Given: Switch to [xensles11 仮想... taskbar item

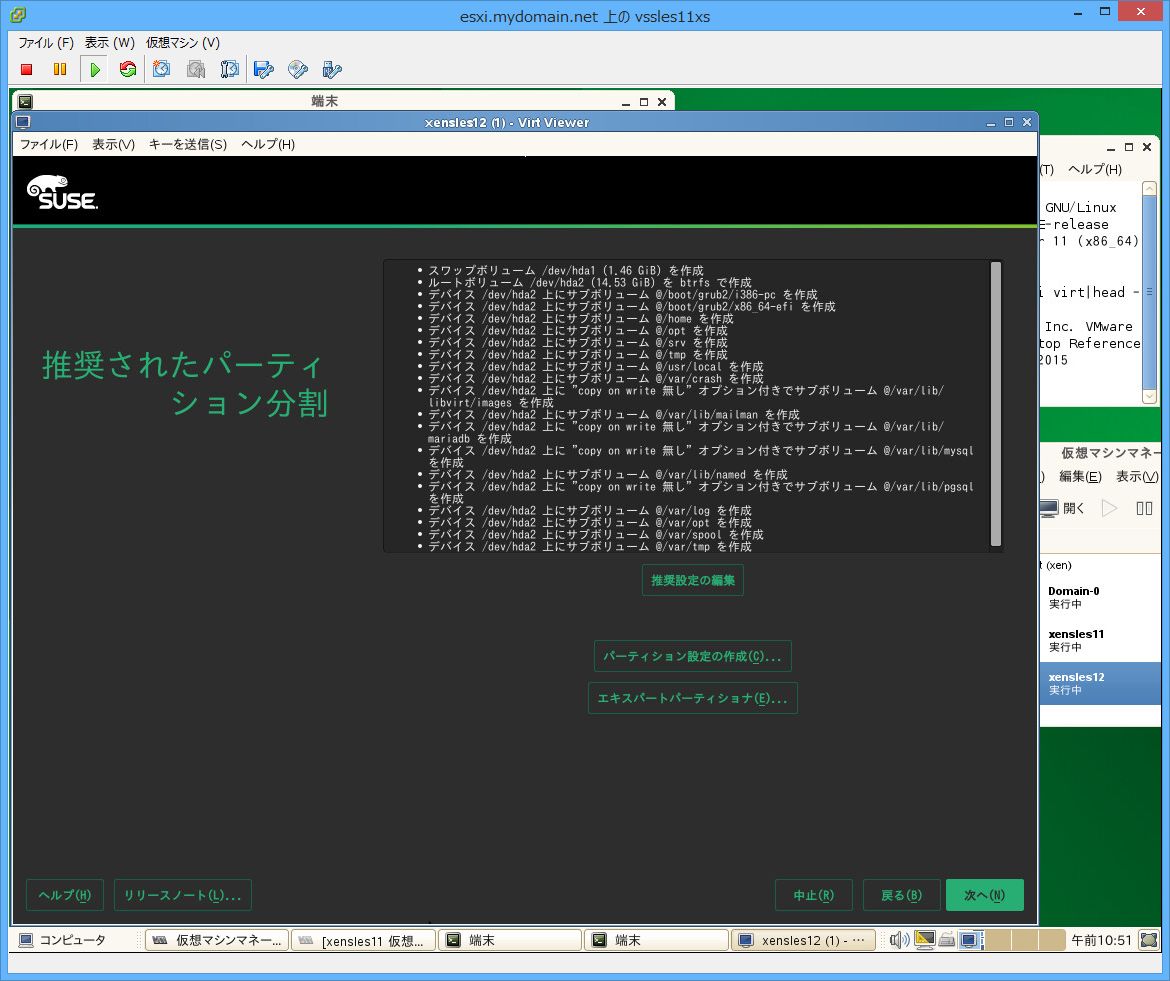Looking at the screenshot, I should click(x=363, y=940).
